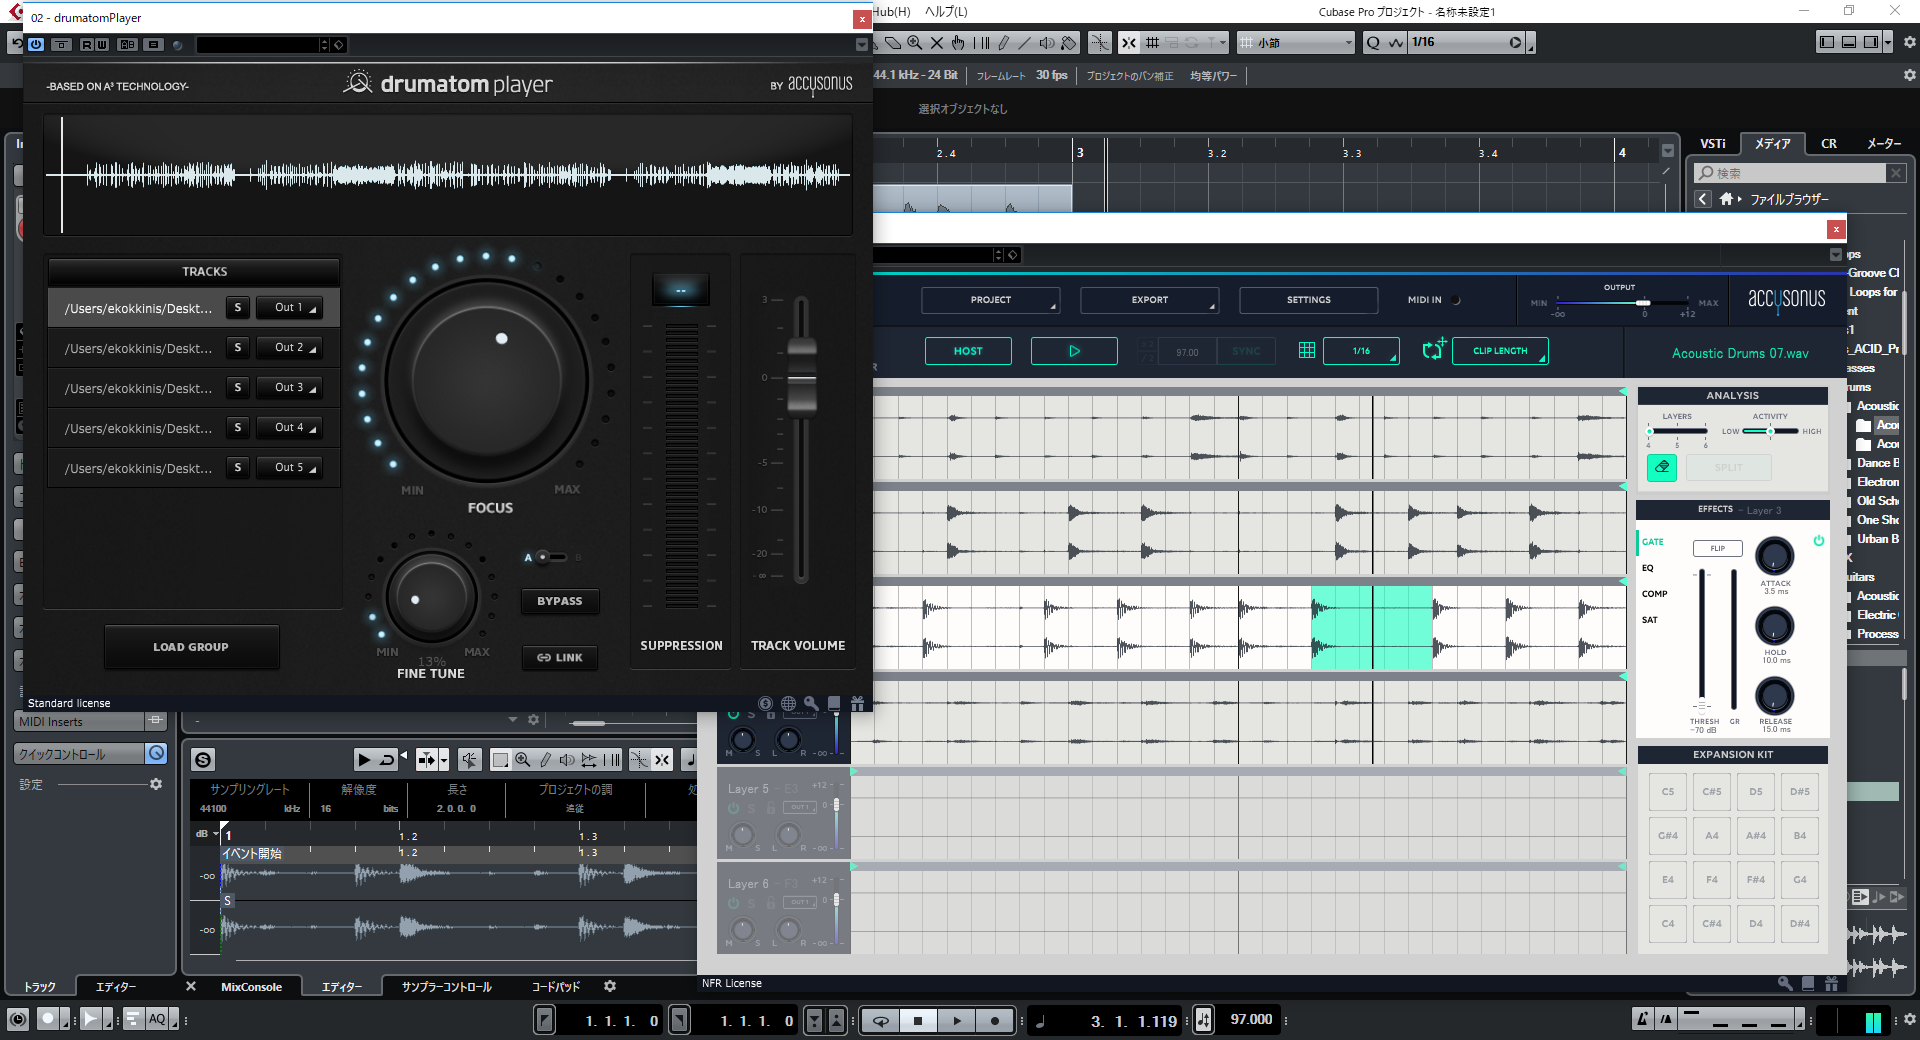Click the F#4 pad in EXPANSION KIT

(1756, 880)
